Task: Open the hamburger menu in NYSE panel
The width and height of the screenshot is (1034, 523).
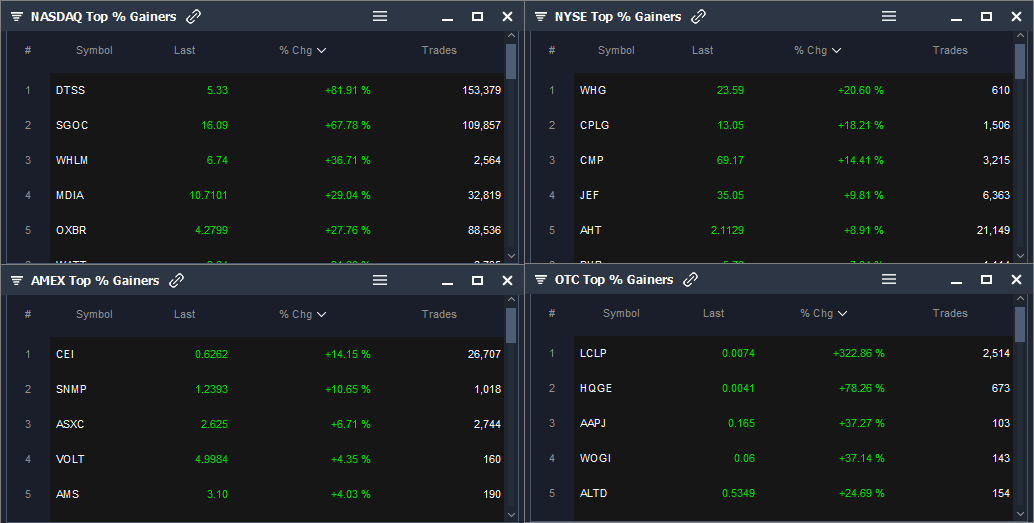Action: (889, 16)
